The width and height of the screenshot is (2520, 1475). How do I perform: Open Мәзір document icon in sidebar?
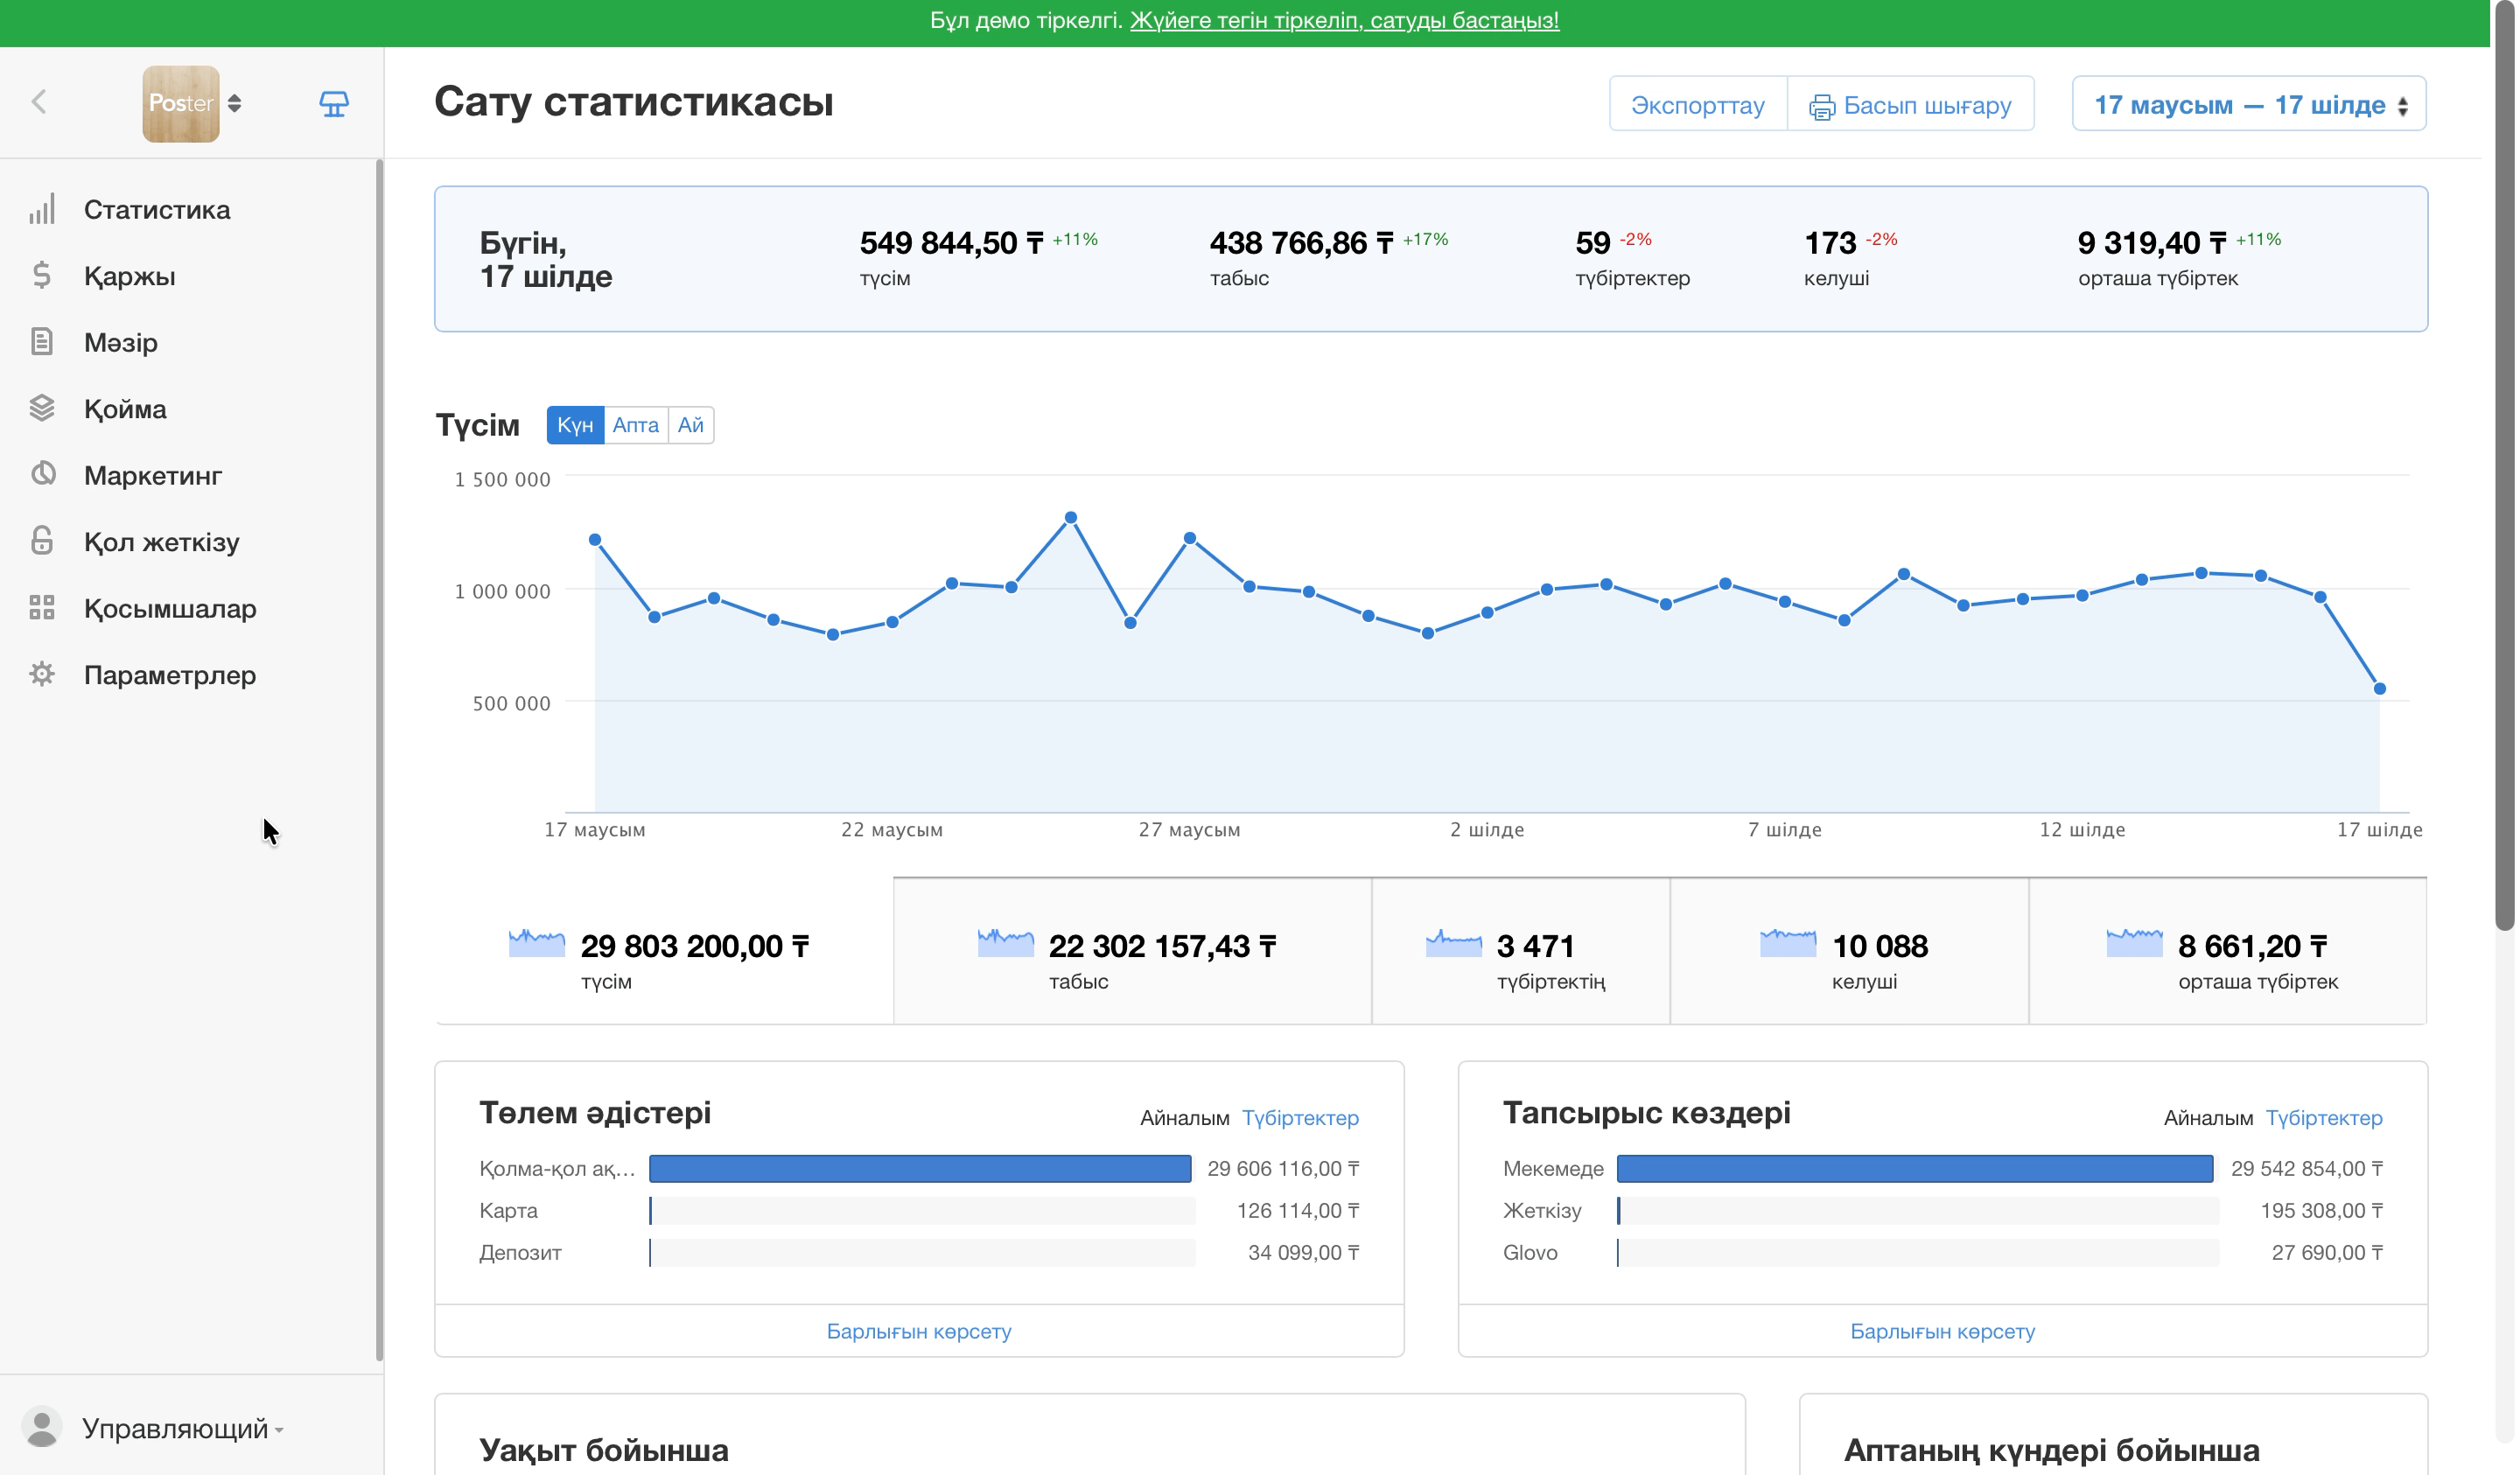pyautogui.click(x=41, y=342)
